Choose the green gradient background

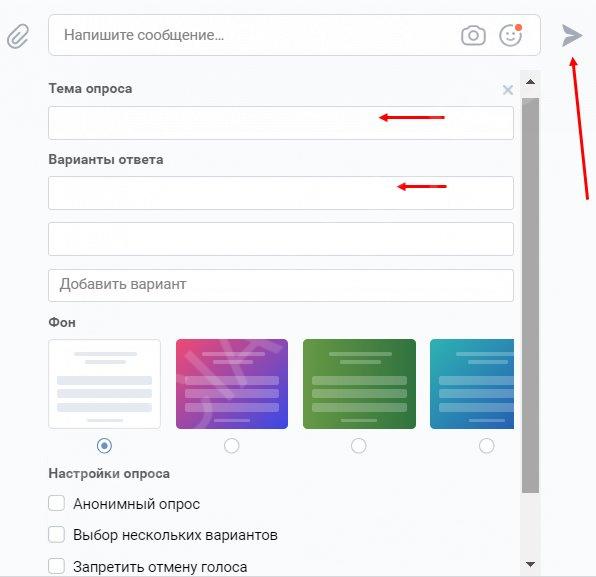point(359,384)
